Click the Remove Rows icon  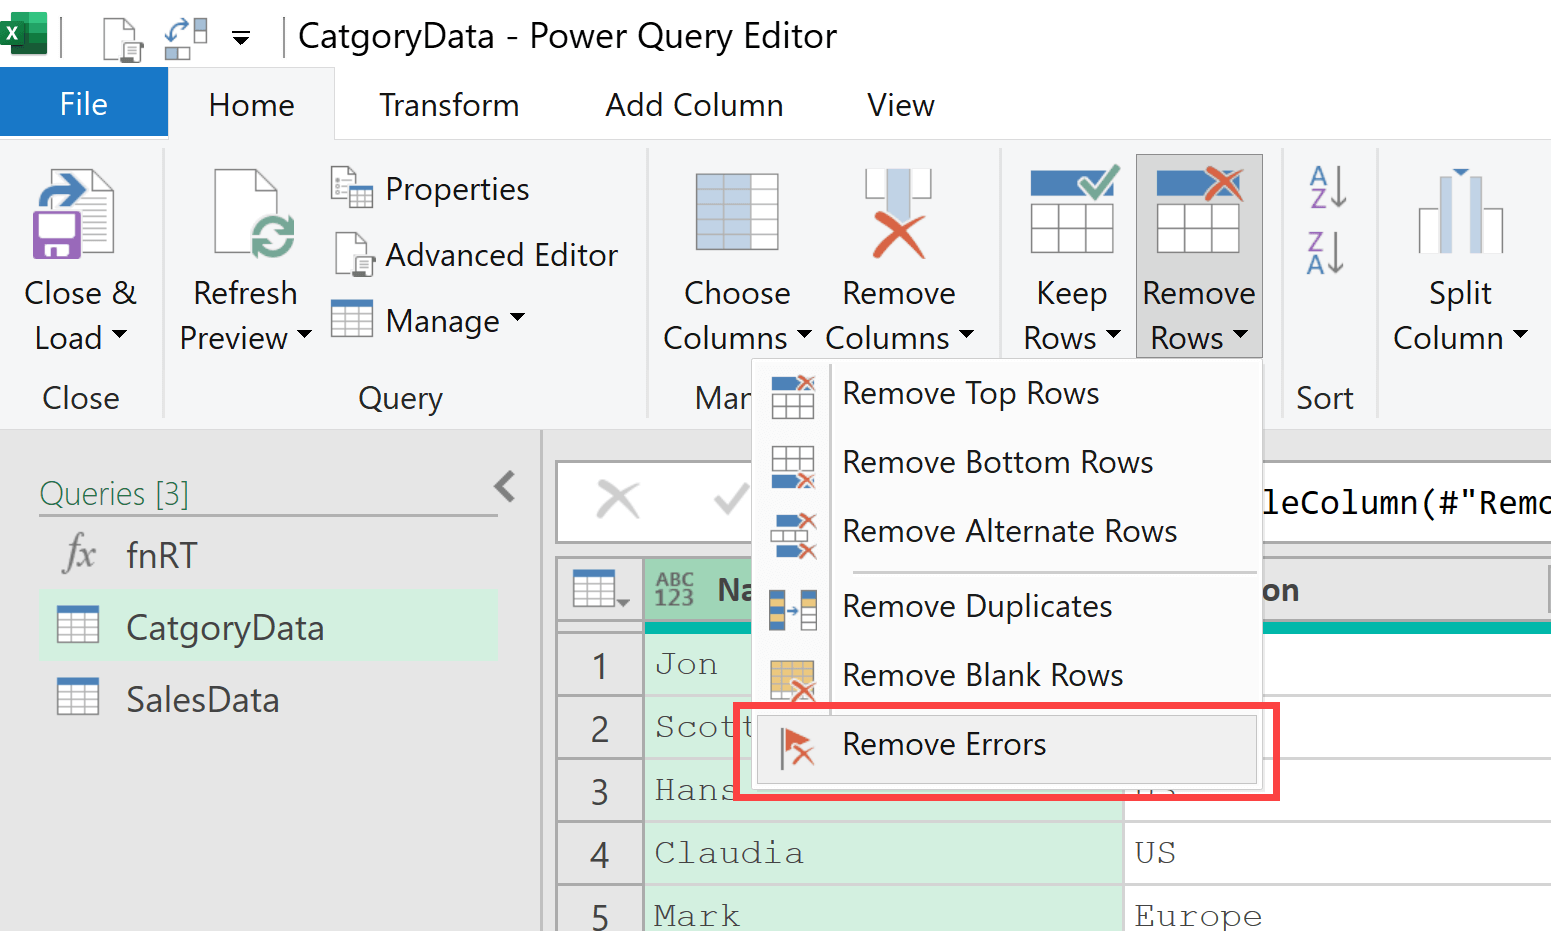point(1199,210)
